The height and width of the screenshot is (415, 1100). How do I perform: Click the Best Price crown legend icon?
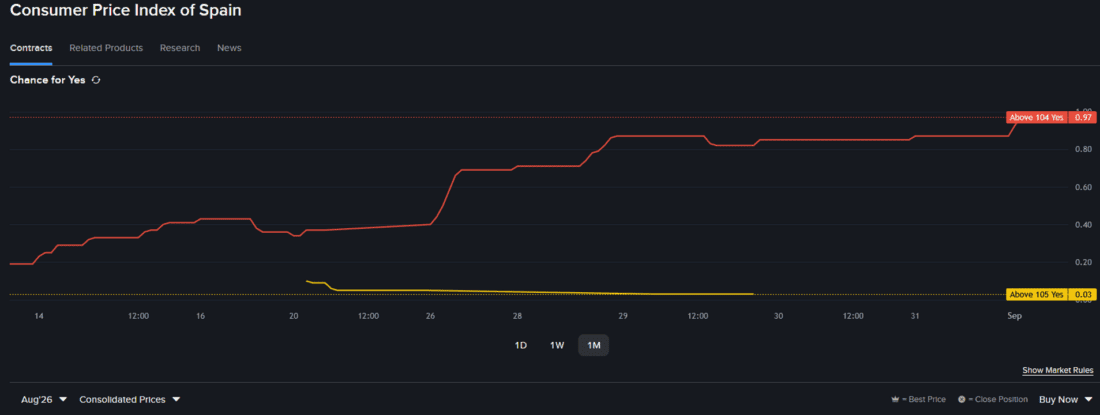895,400
